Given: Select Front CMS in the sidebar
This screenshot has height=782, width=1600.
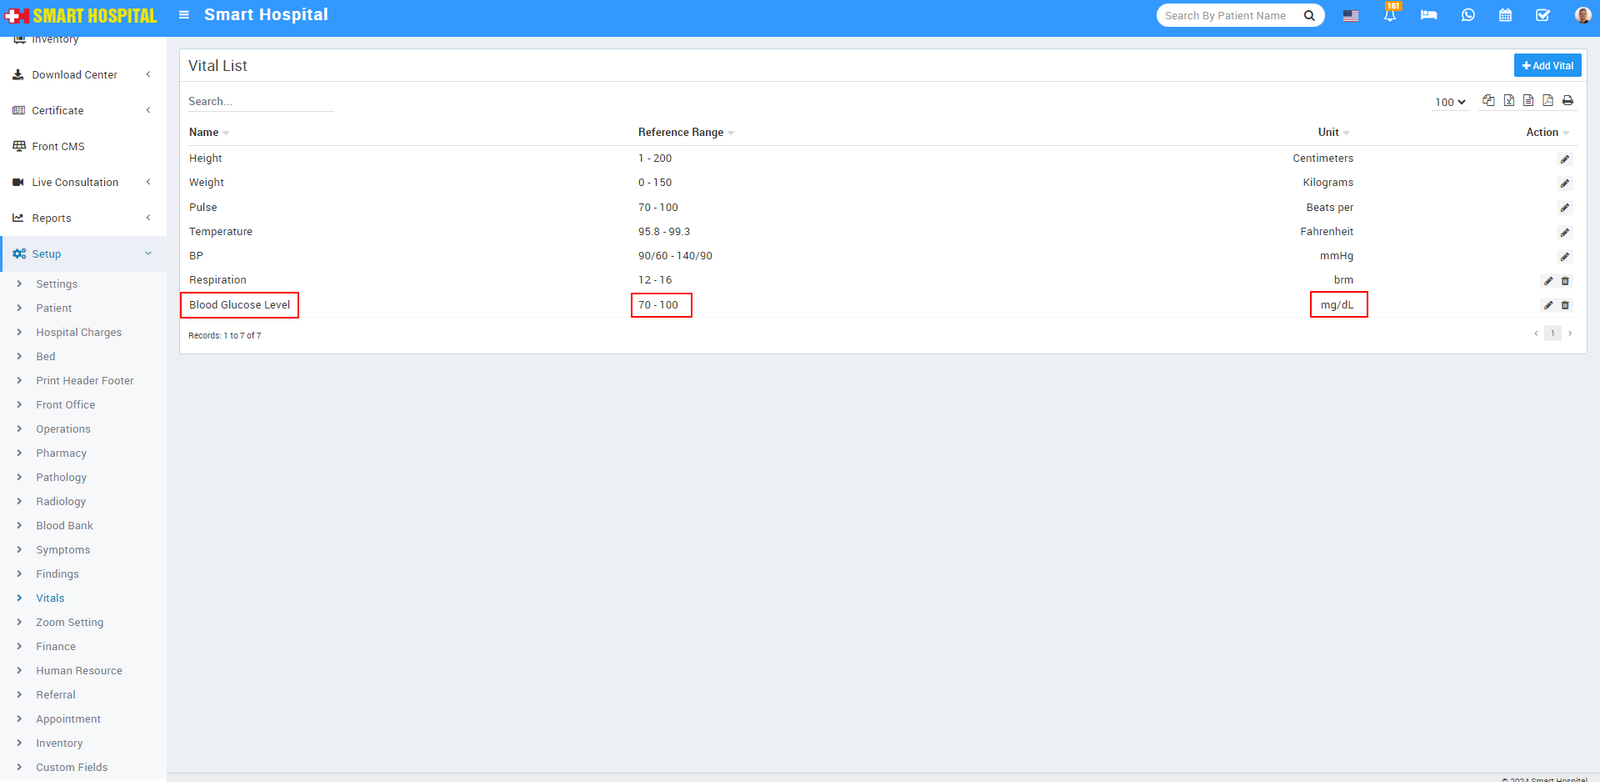Looking at the screenshot, I should click(58, 146).
